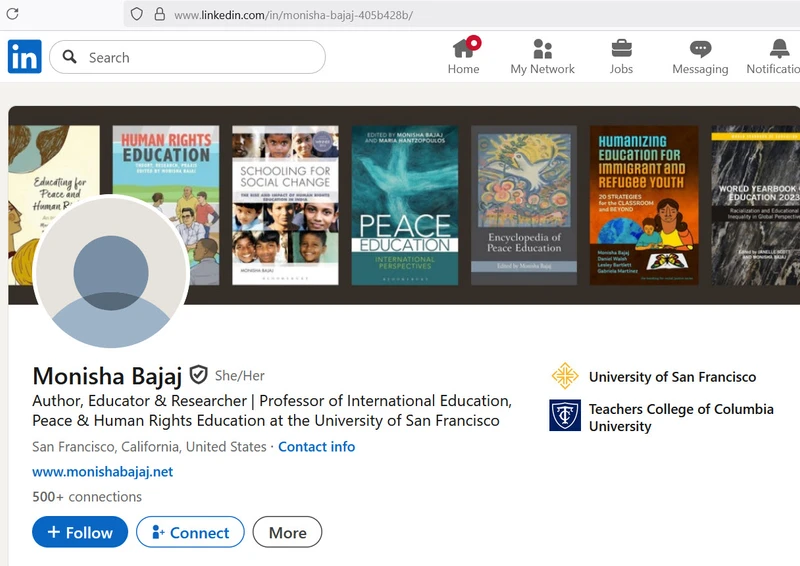The height and width of the screenshot is (566, 800).
Task: Click the University of San Francisco logo
Action: (x=565, y=376)
